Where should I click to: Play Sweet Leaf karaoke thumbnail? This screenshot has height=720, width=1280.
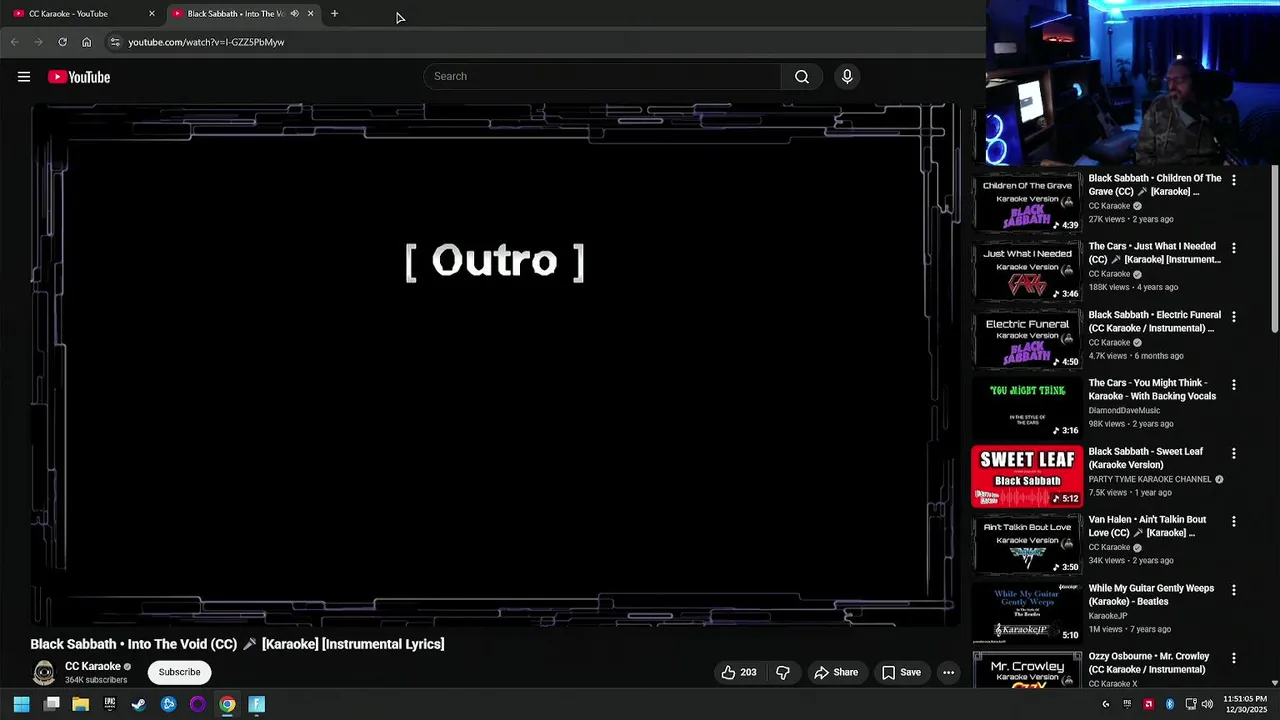[x=1027, y=476]
